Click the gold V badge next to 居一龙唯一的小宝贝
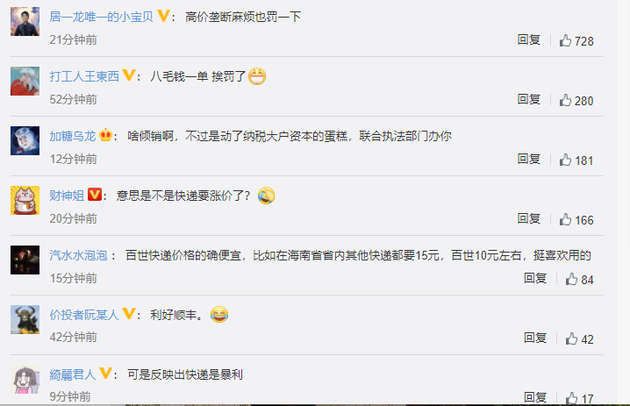This screenshot has height=406, width=630. [x=163, y=16]
